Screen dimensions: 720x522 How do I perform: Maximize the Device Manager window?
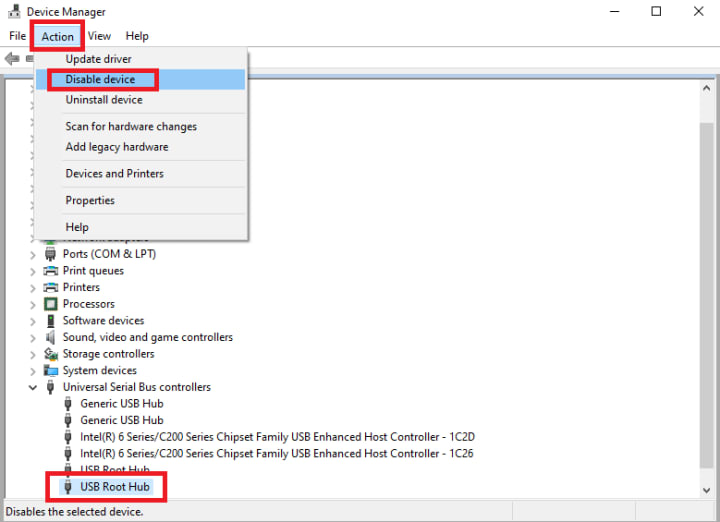click(x=656, y=11)
